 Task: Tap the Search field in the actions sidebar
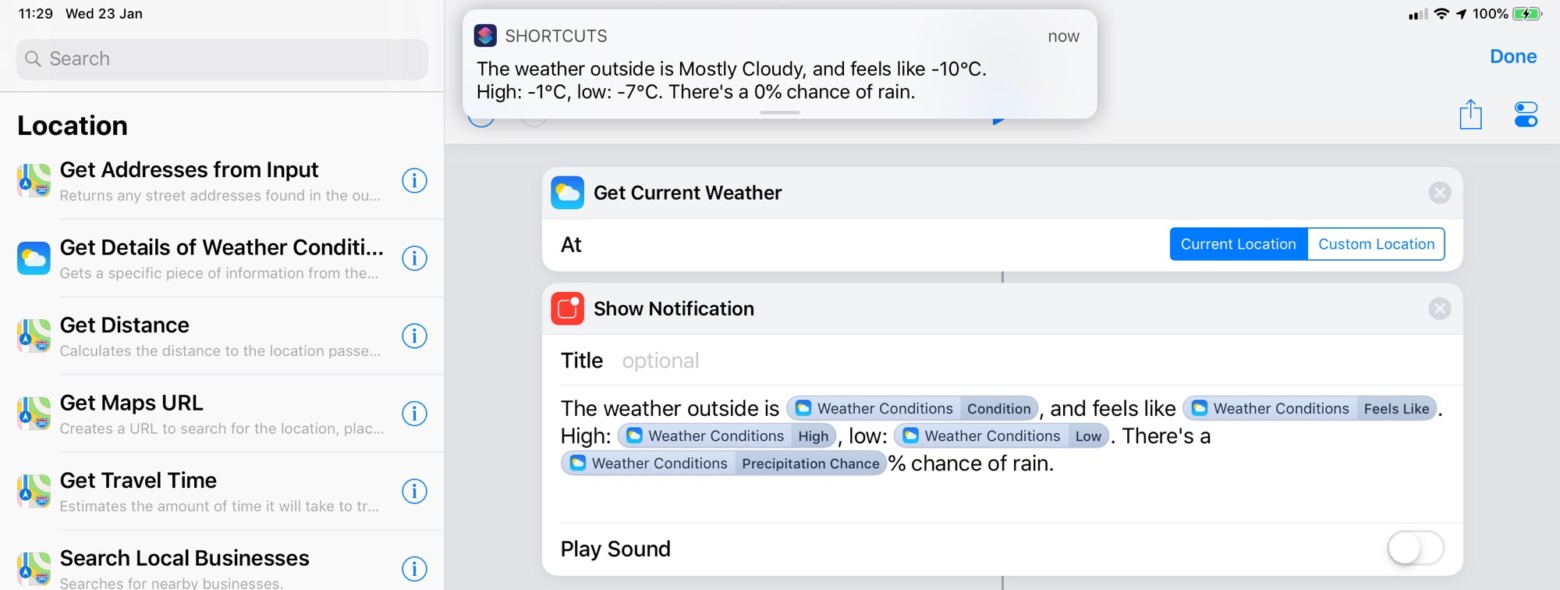[x=222, y=59]
